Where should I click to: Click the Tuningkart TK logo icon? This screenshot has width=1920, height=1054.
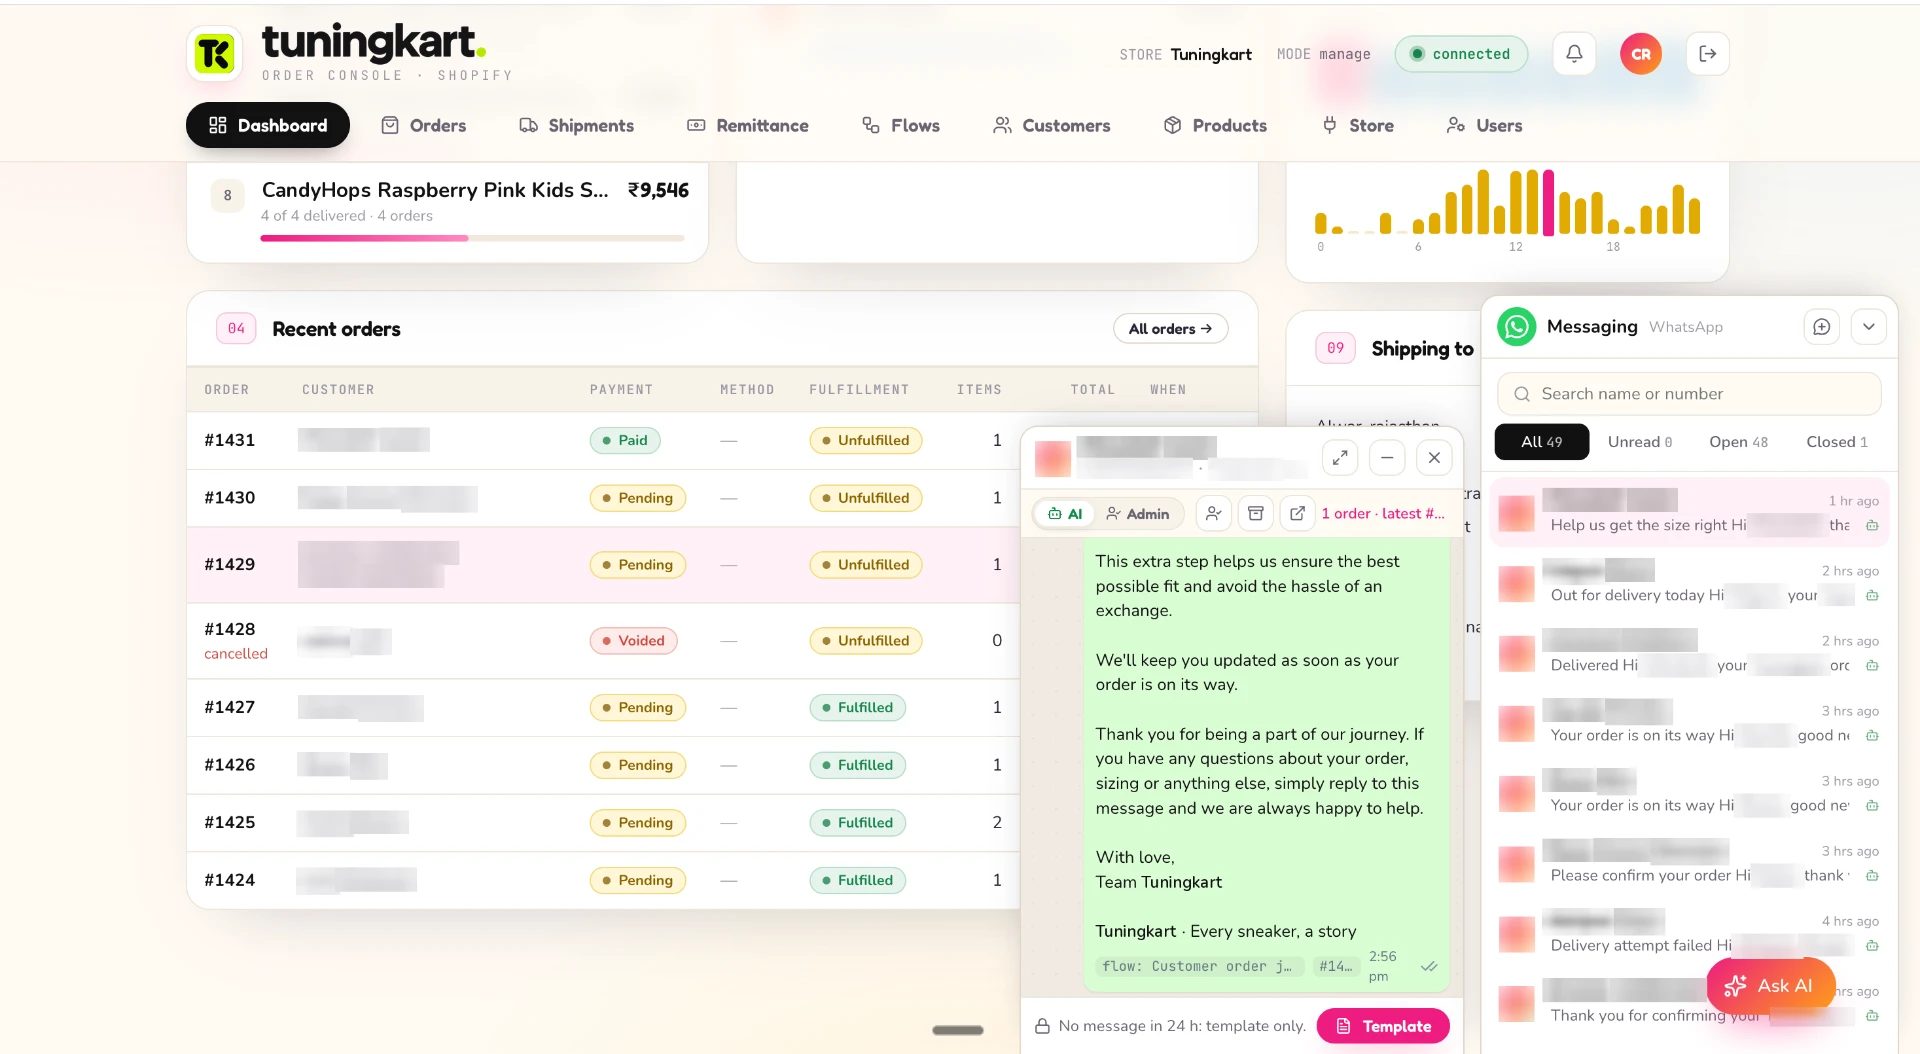pos(214,54)
